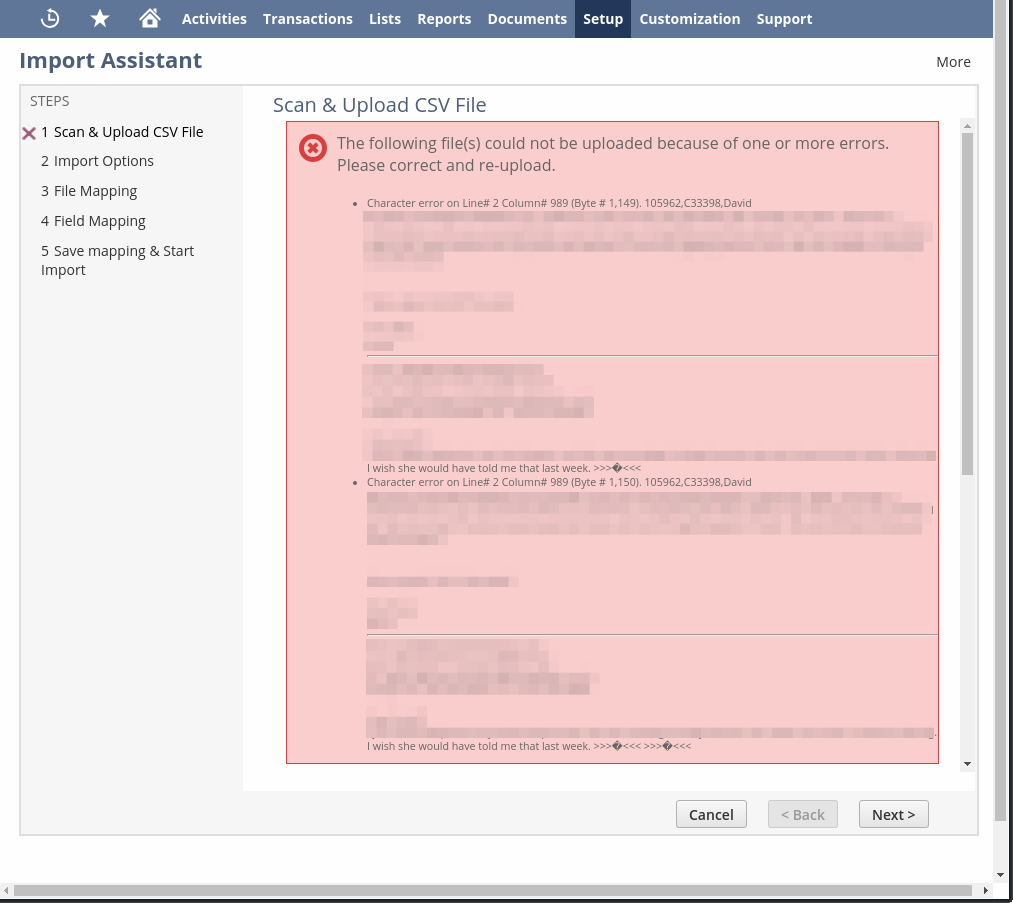This screenshot has height=903, width=1013.
Task: Open the shortcuts star icon
Action: click(x=100, y=18)
